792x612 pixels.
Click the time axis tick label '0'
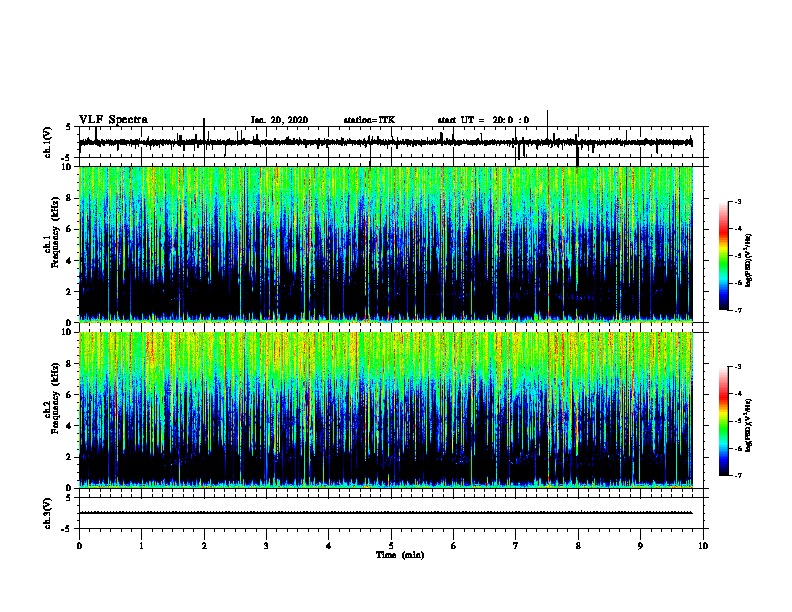pos(79,546)
